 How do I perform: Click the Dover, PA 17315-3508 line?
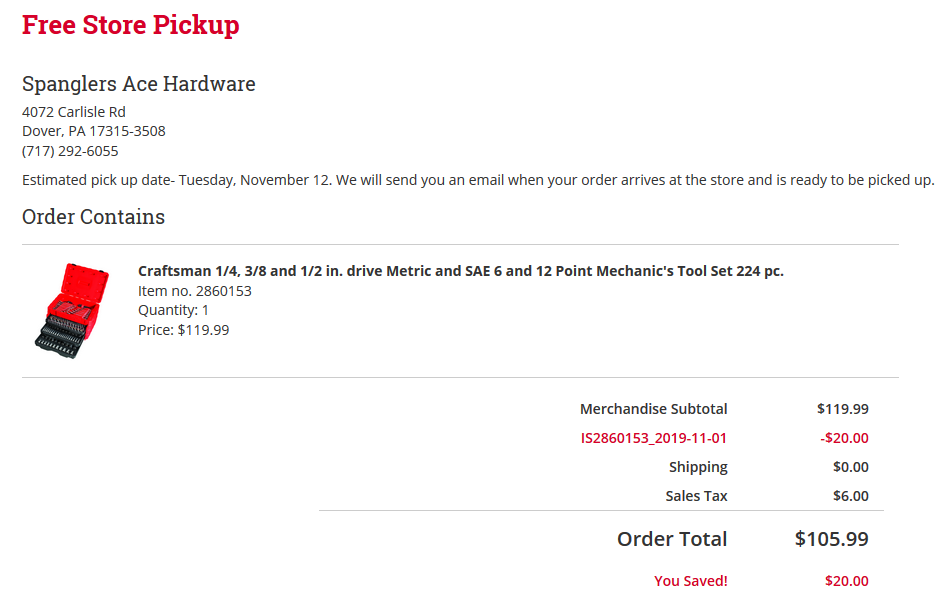(94, 131)
